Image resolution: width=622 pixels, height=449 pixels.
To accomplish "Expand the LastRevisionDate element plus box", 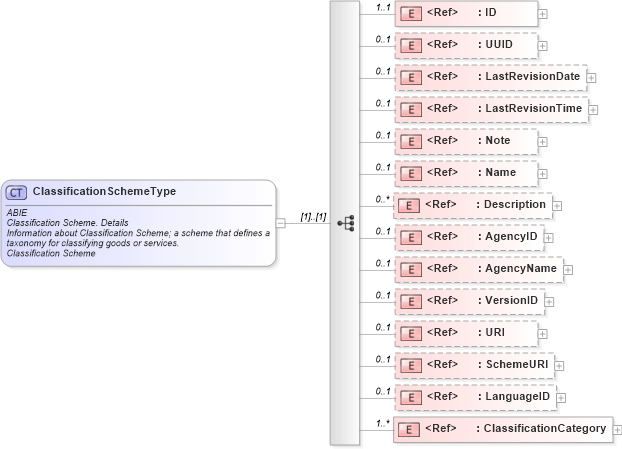I will click(591, 78).
